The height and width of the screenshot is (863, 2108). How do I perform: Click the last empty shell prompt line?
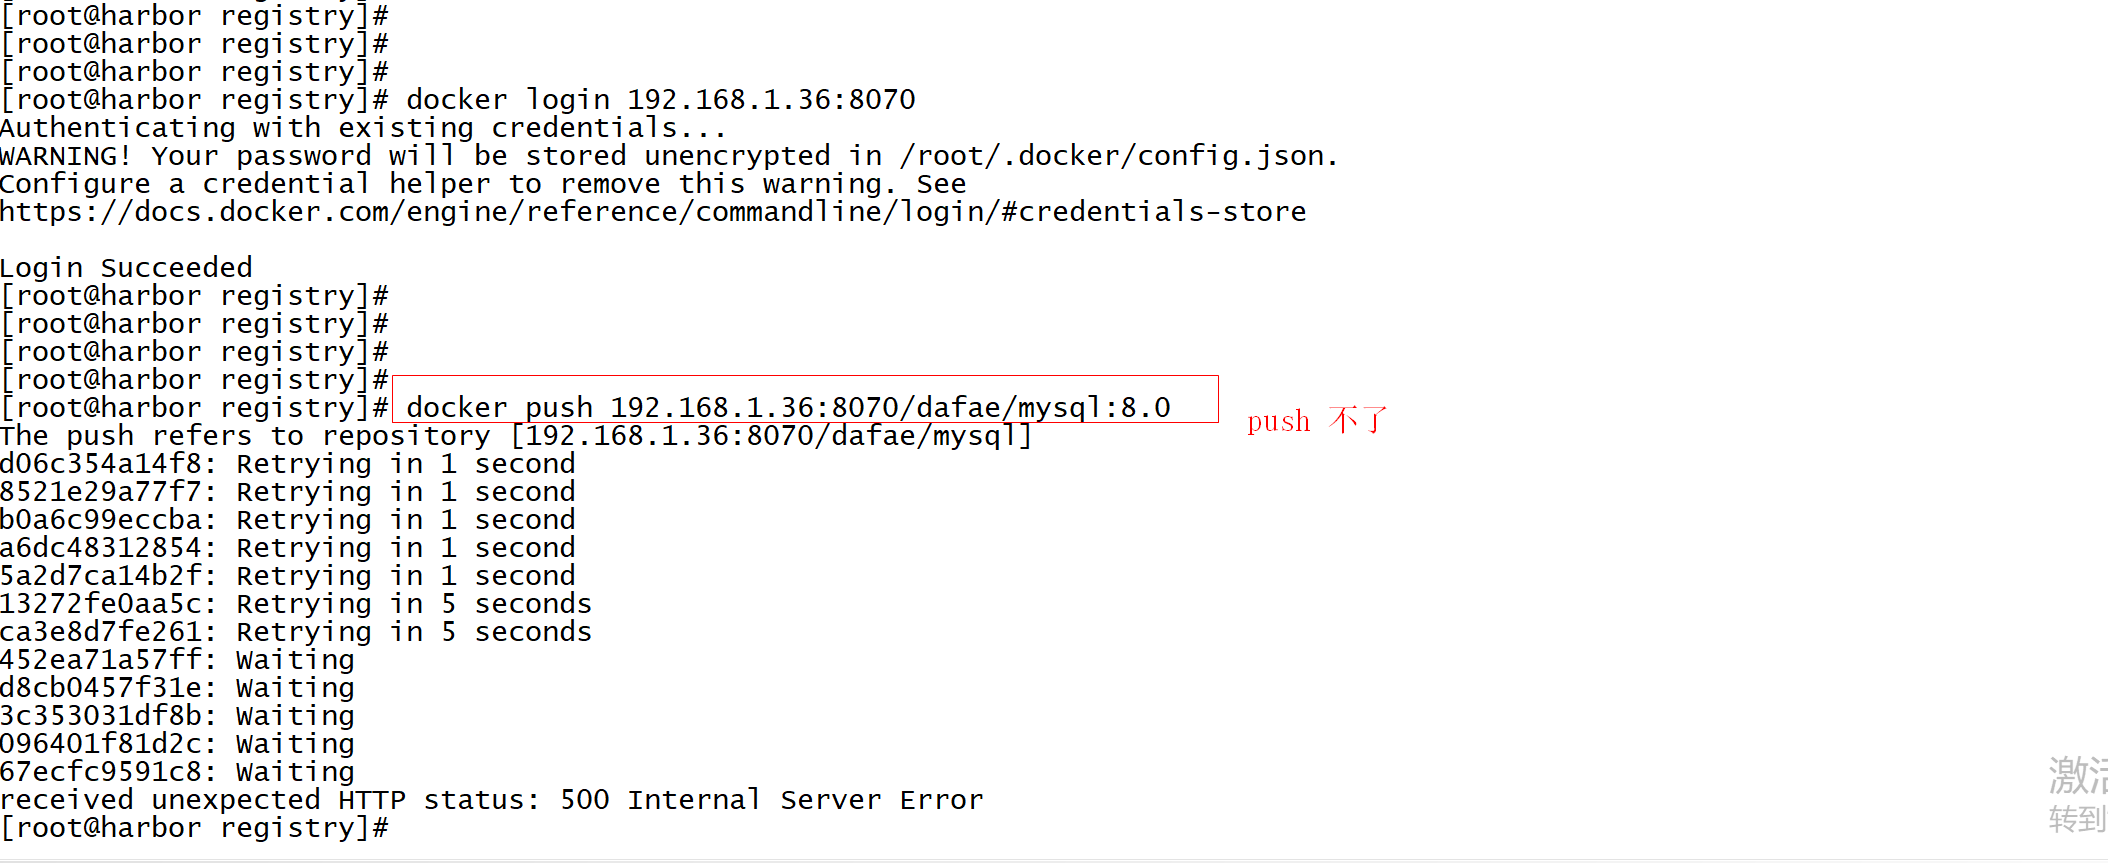(194, 828)
